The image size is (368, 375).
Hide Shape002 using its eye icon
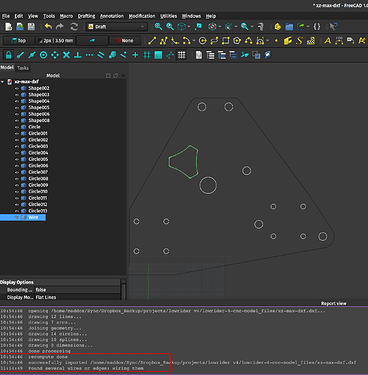coord(17,88)
